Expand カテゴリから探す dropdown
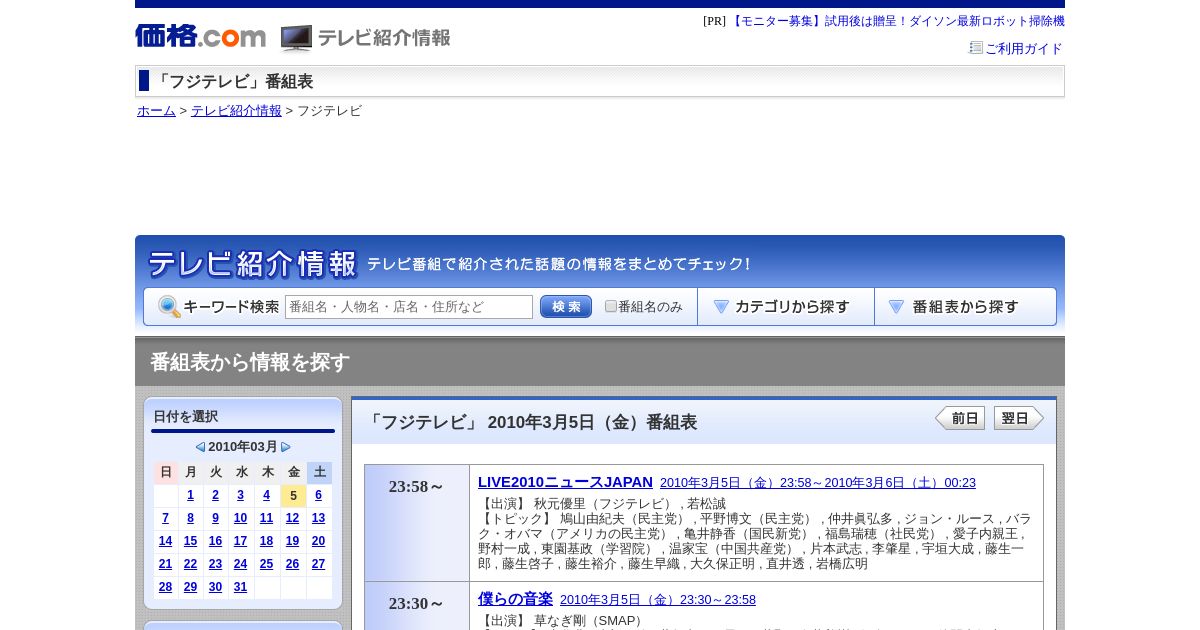 [x=786, y=307]
